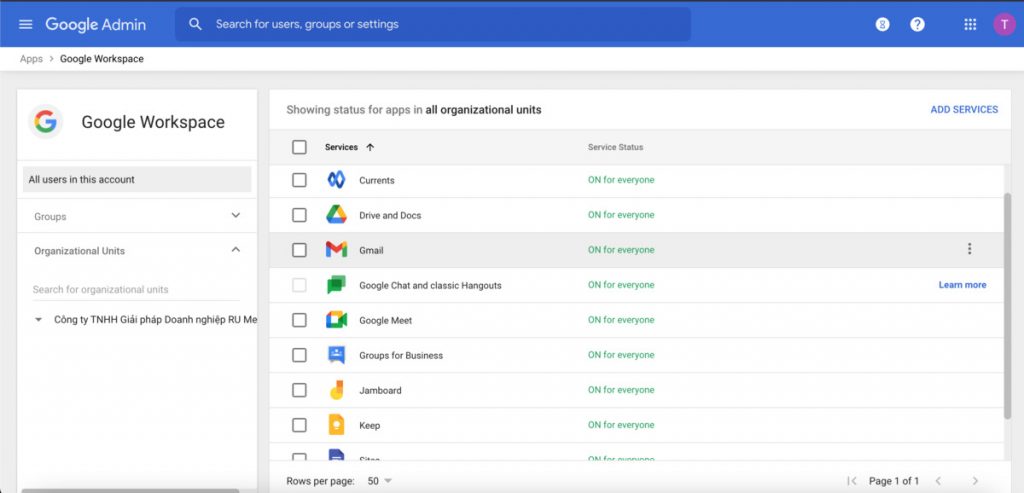The width and height of the screenshot is (1024, 493).
Task: Go to the previous page
Action: coord(938,481)
